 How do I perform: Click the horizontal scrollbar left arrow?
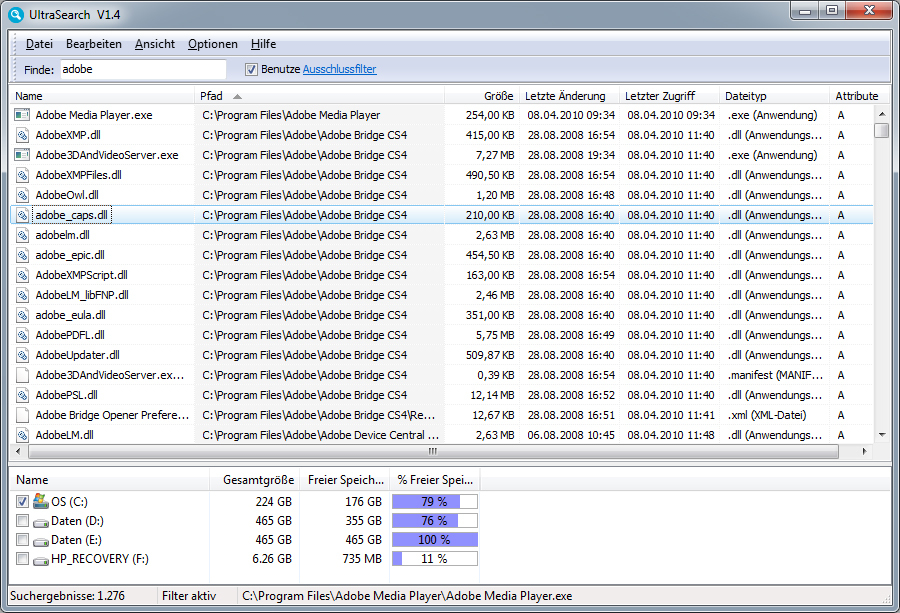[x=18, y=451]
